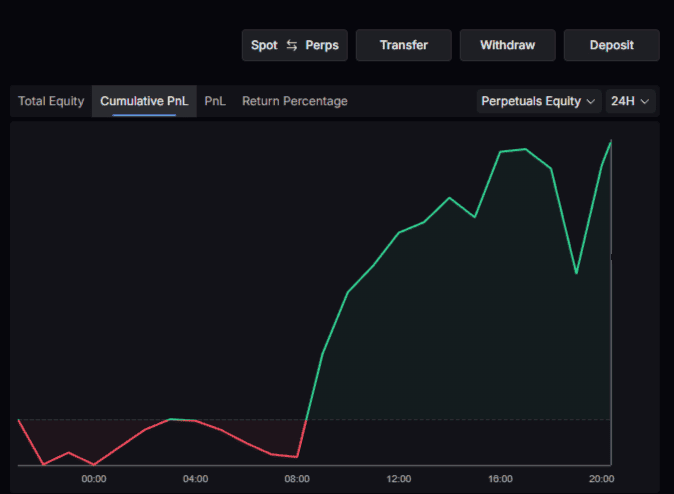This screenshot has width=674, height=494.
Task: Open the PnL tab
Action: (215, 101)
